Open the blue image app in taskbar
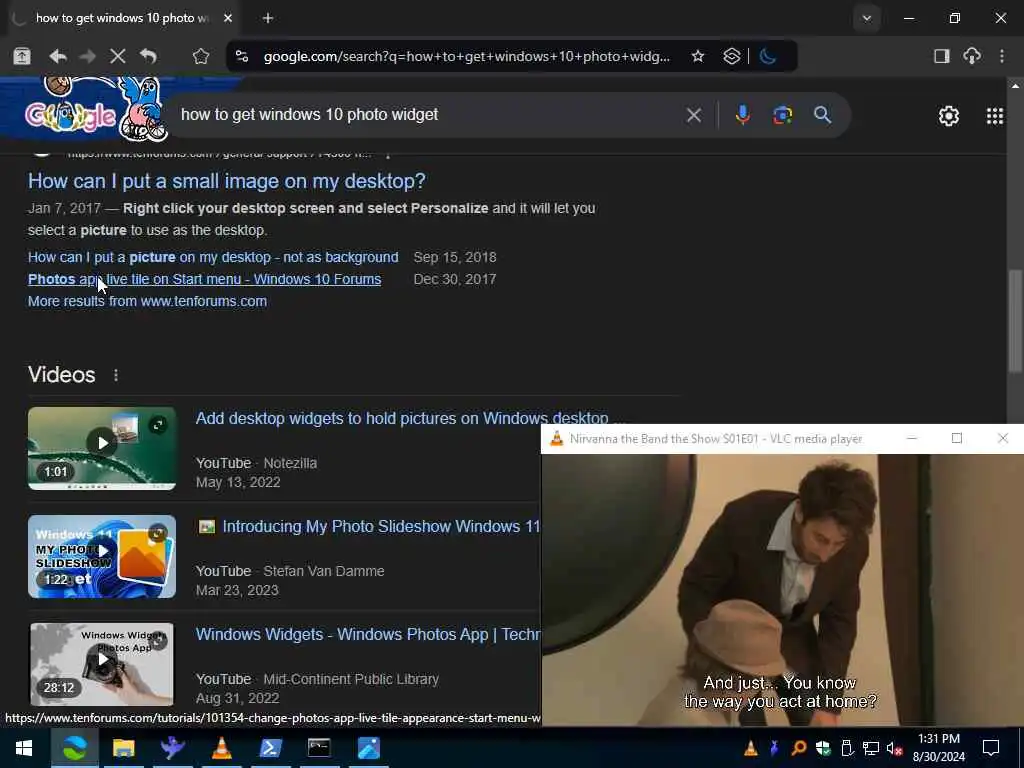Viewport: 1024px width, 768px height. coord(368,748)
